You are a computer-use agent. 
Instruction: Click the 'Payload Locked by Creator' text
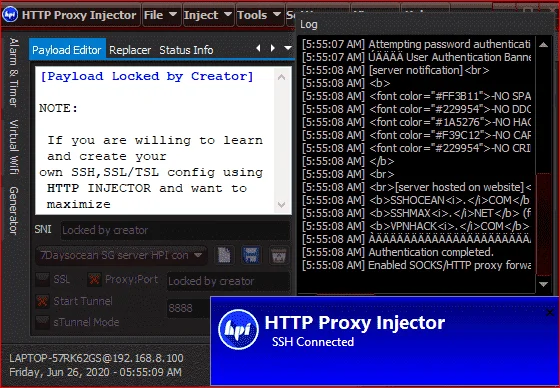pyautogui.click(x=147, y=76)
